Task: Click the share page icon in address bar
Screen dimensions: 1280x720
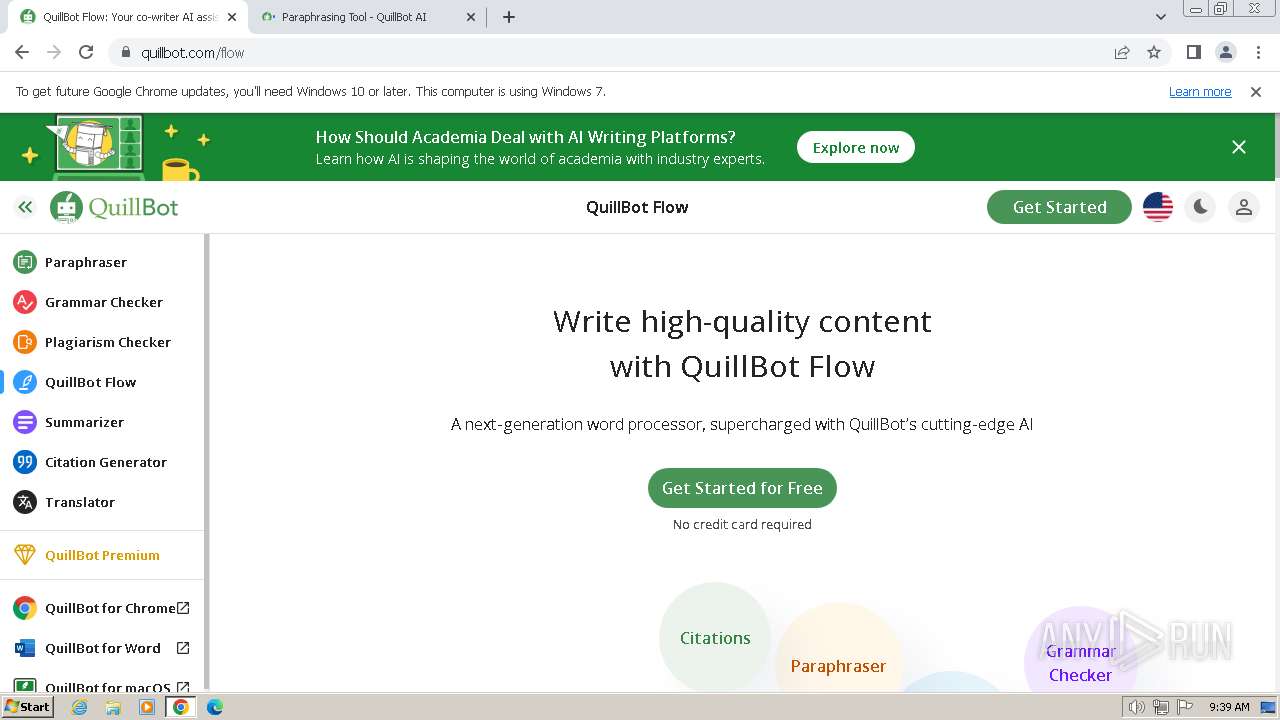Action: point(1122,53)
